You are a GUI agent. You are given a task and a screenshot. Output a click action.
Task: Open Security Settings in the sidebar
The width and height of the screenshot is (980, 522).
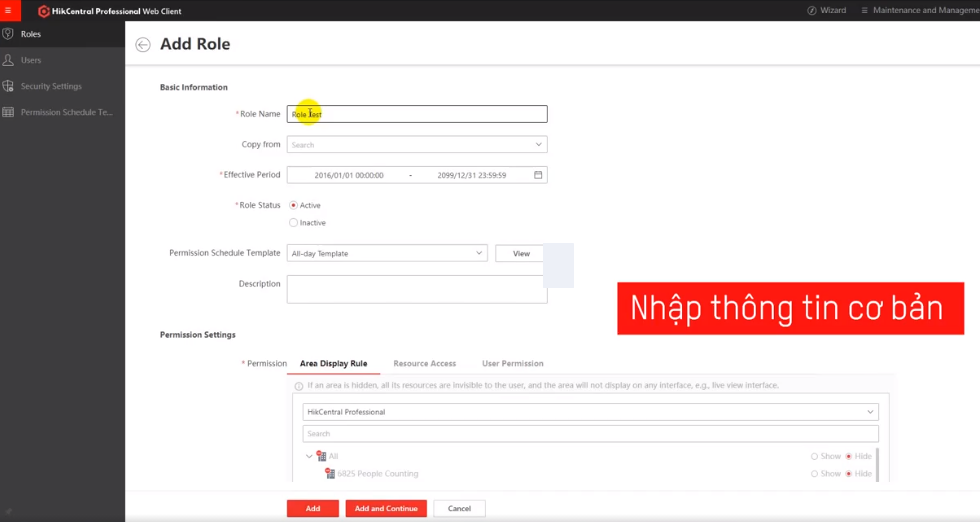tap(62, 86)
